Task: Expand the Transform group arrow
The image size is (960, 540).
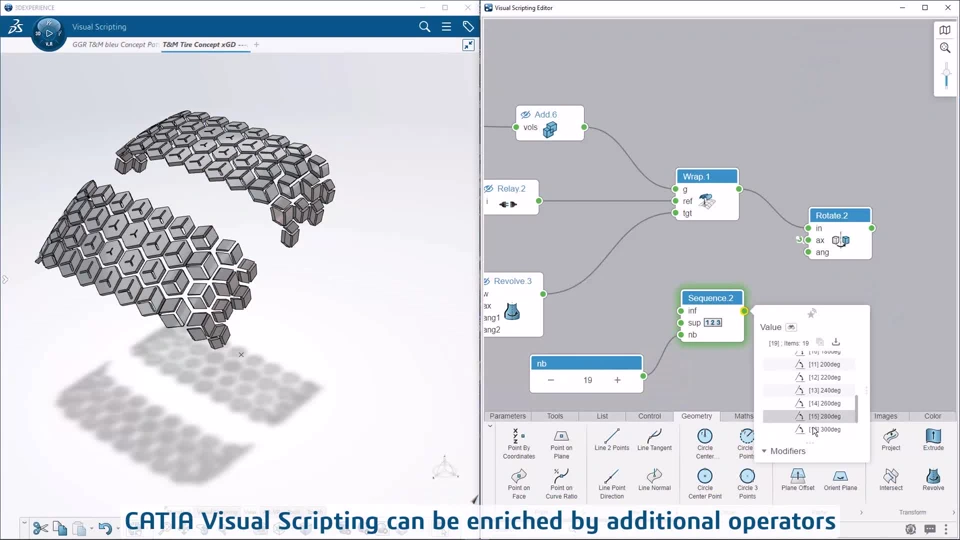Action: 953,512
